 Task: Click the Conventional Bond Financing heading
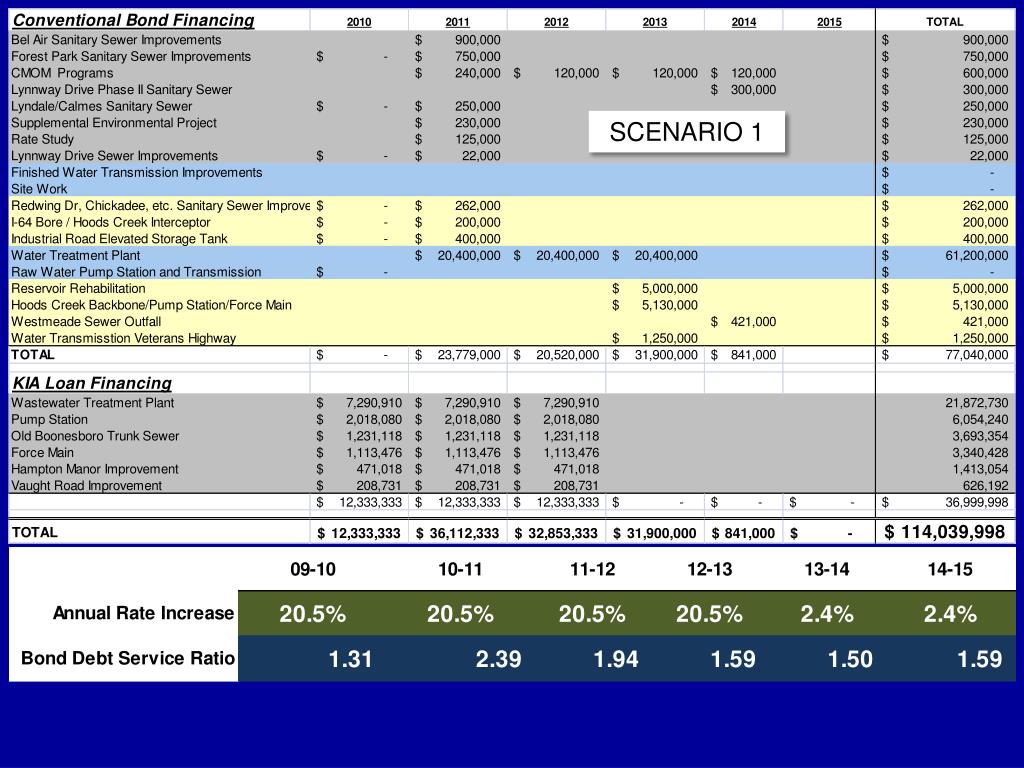tap(133, 20)
